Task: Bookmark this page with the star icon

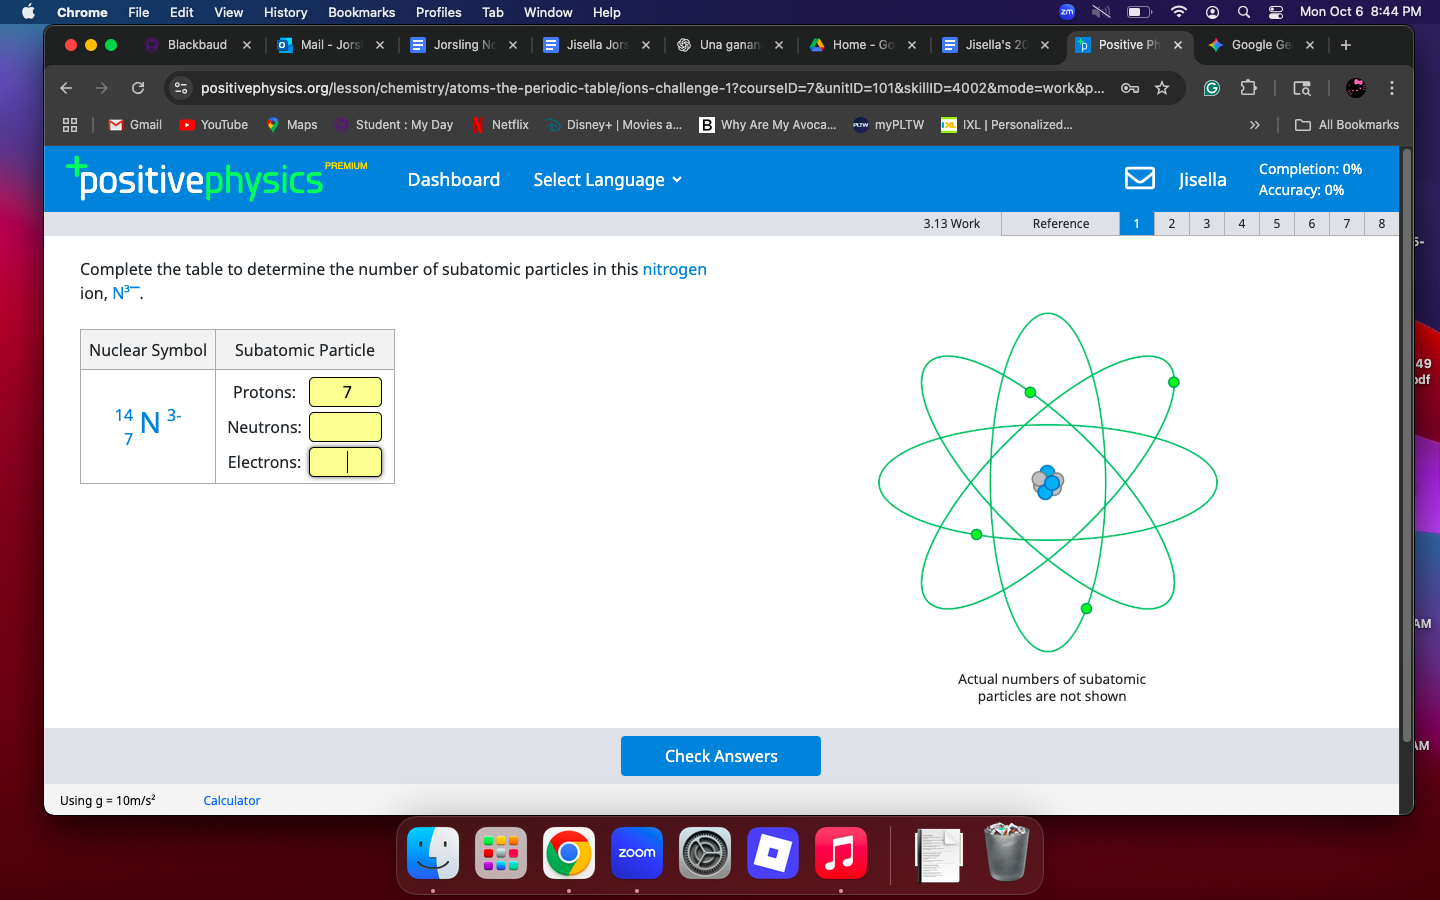Action: [x=1162, y=88]
